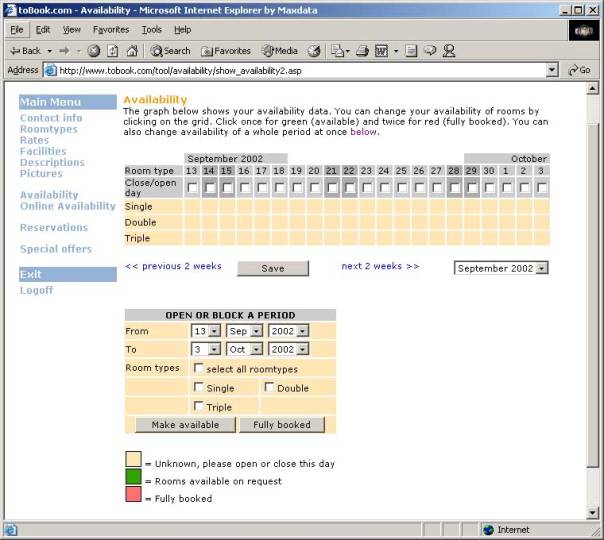This screenshot has width=604, height=540.
Task: Click the Refresh page icon
Action: click(x=112, y=51)
